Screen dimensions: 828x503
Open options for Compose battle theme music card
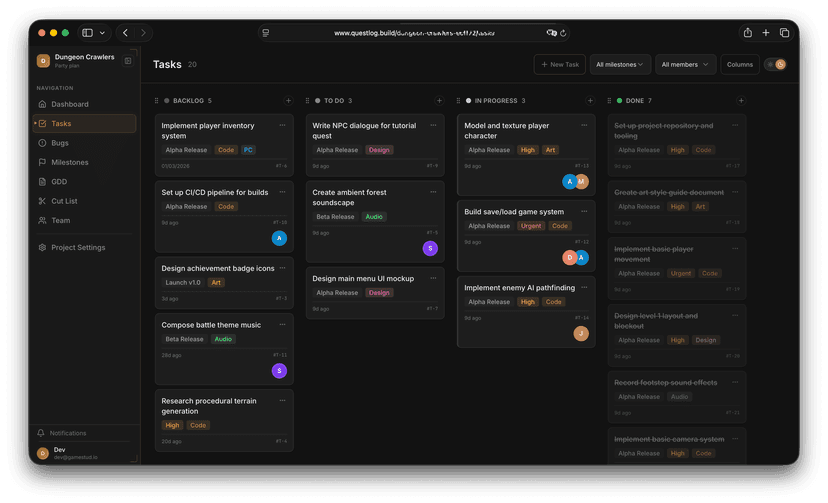[283, 325]
